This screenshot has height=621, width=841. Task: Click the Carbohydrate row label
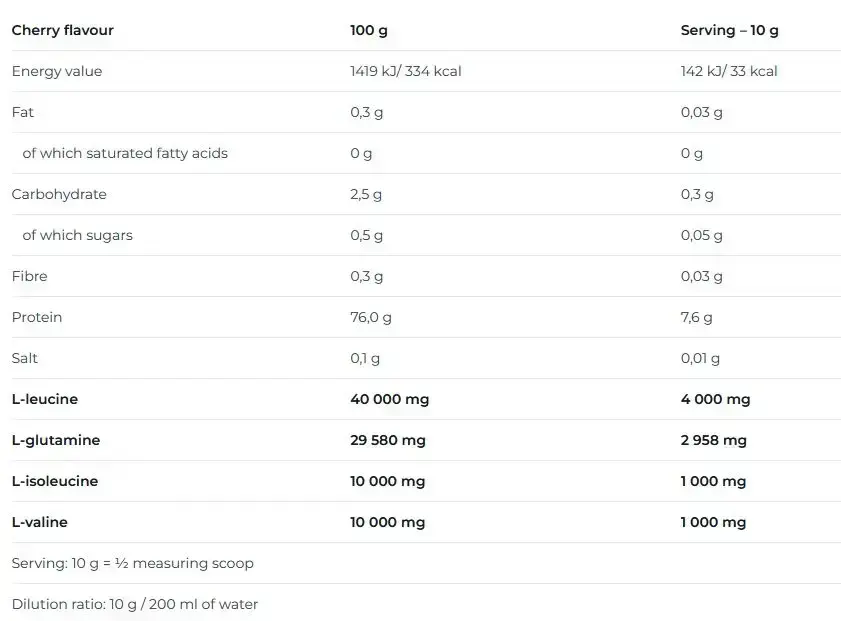click(59, 194)
